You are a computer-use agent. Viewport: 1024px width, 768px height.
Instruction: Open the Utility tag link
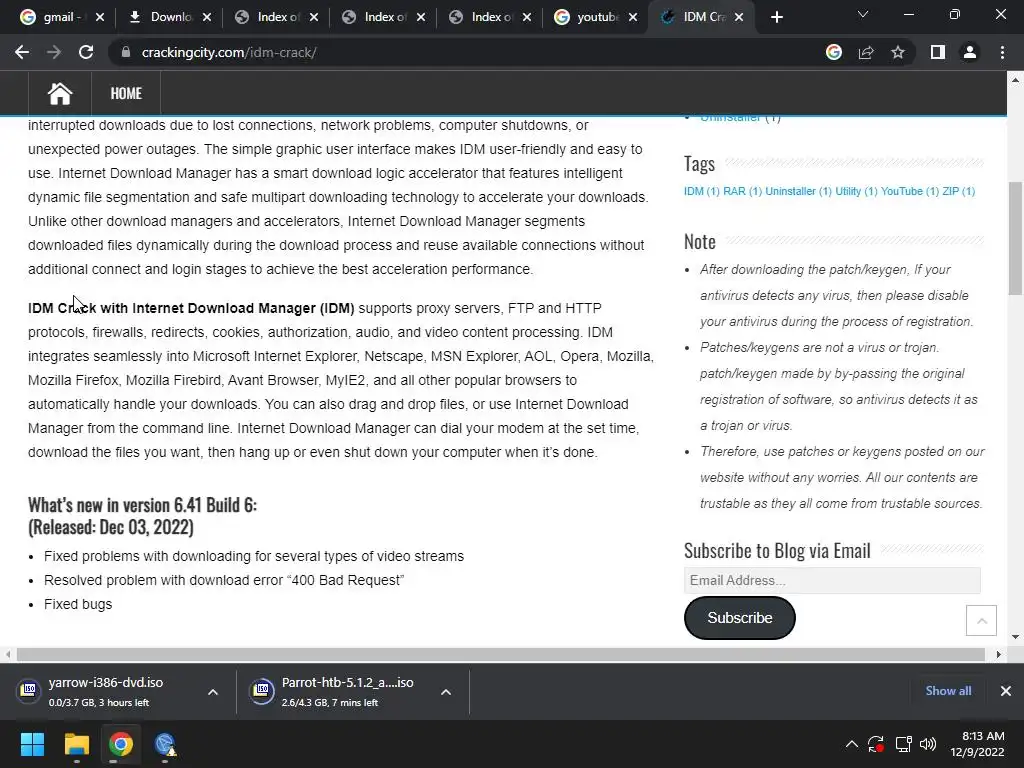coord(856,191)
